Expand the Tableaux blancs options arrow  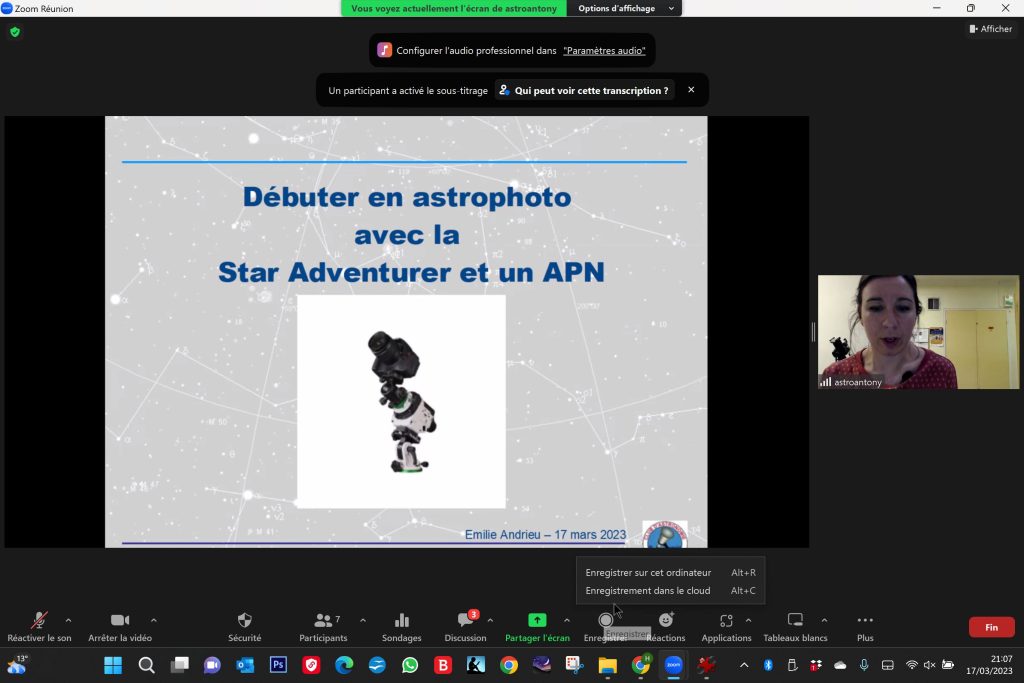(x=824, y=620)
